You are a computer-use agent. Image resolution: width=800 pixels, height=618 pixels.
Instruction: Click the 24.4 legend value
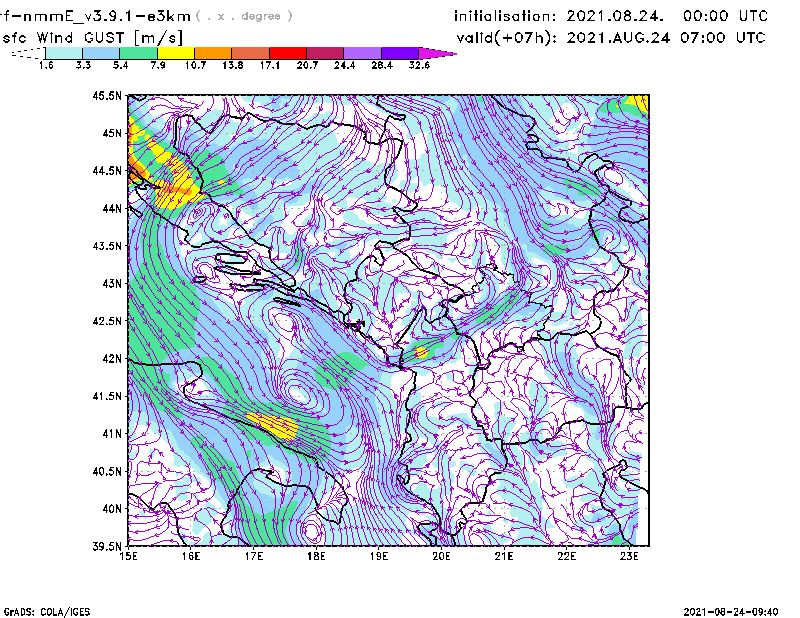pos(344,65)
